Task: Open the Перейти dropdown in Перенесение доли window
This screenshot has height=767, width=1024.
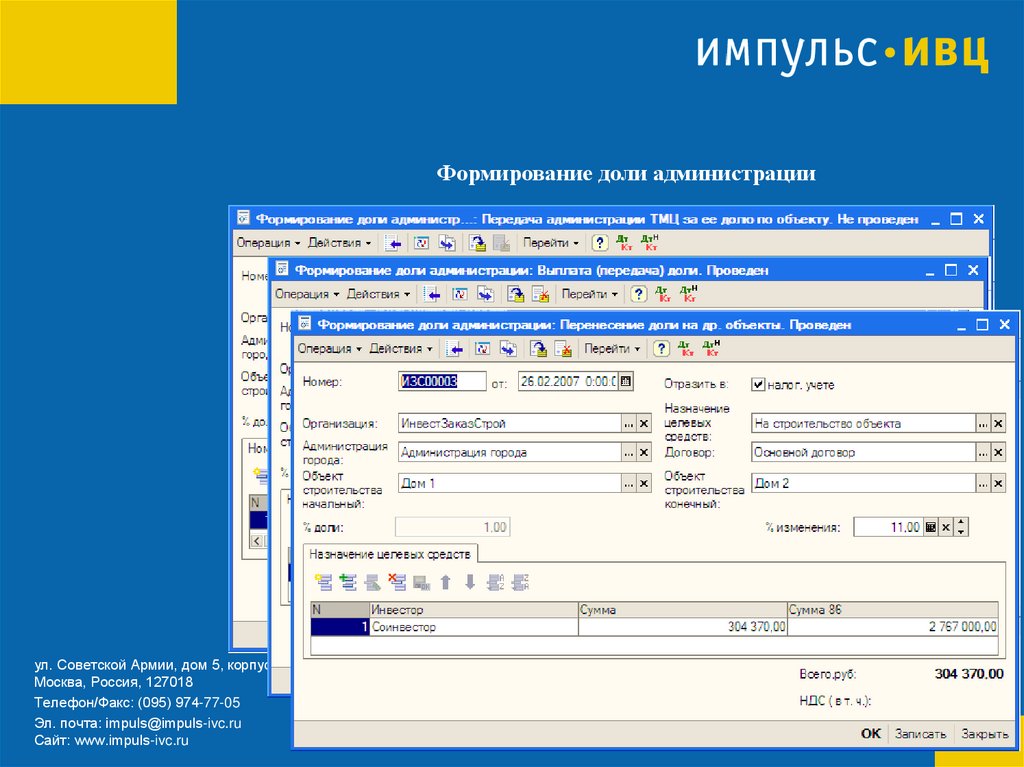Action: click(x=612, y=349)
